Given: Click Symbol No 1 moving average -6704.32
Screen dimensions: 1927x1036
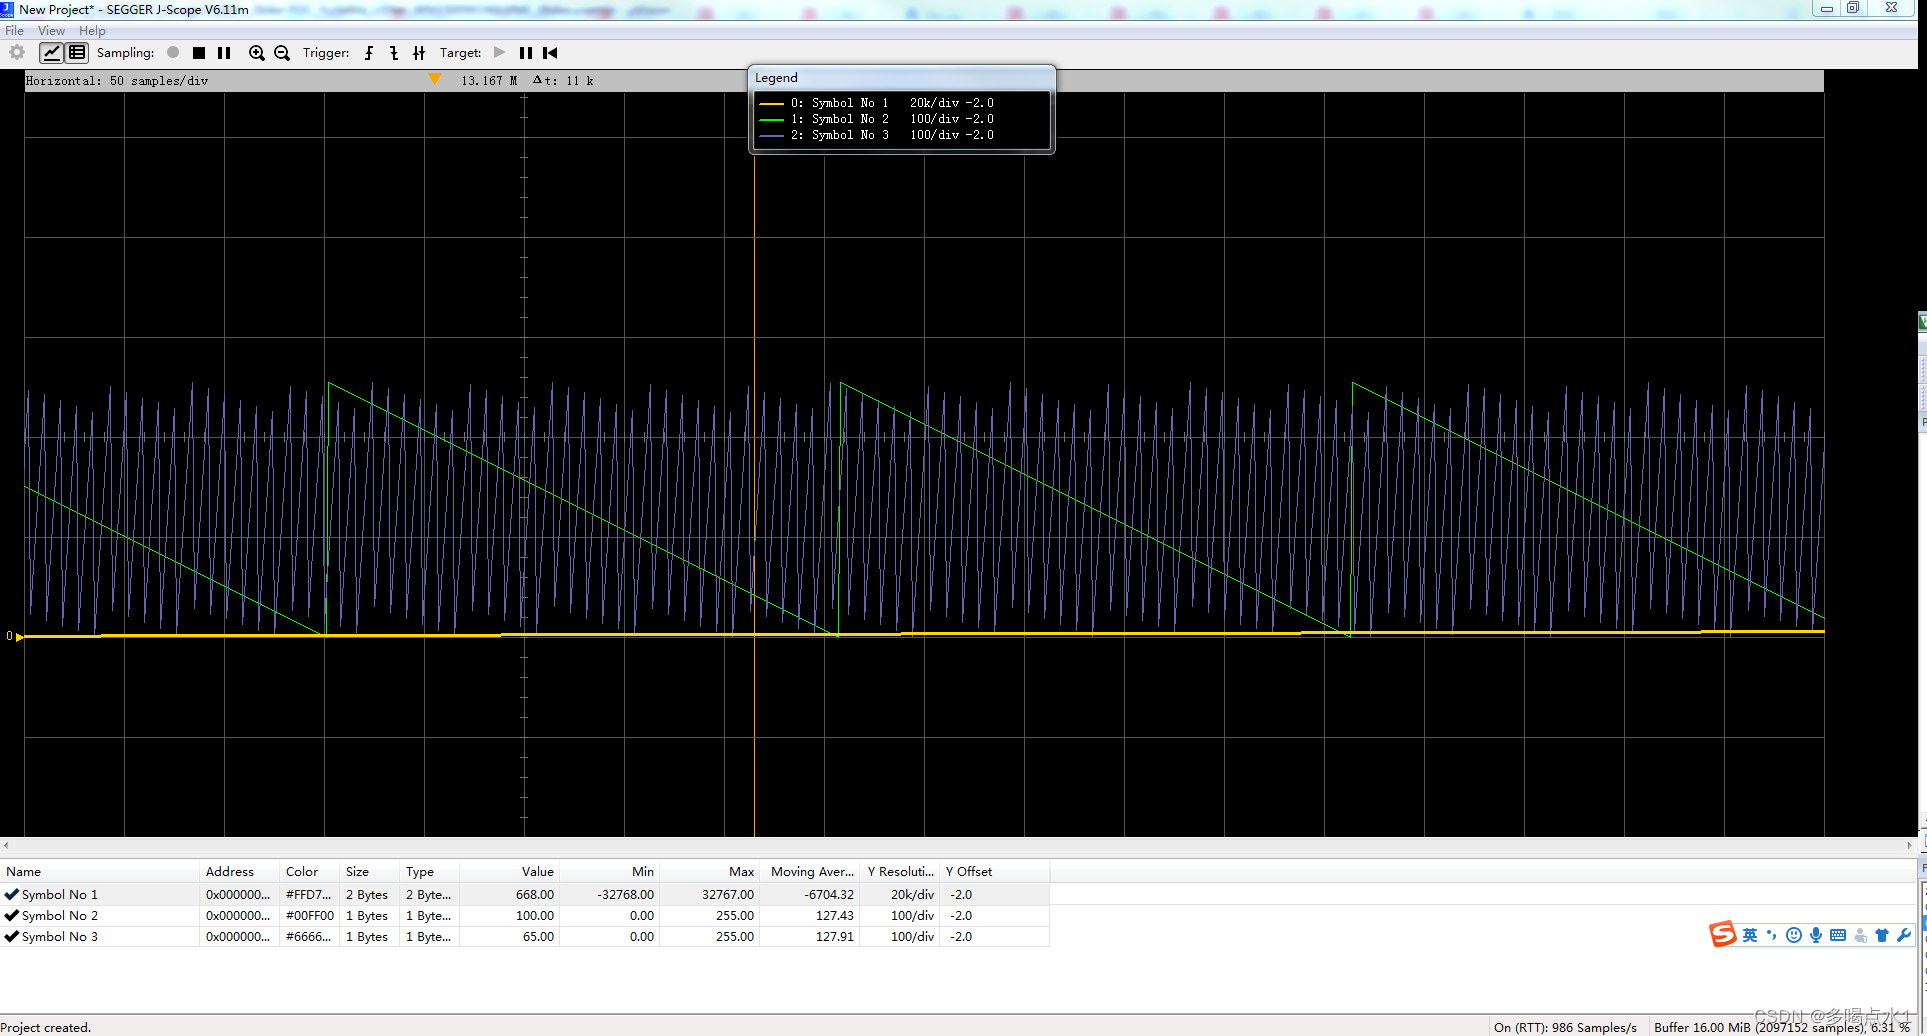Looking at the screenshot, I should (x=809, y=895).
